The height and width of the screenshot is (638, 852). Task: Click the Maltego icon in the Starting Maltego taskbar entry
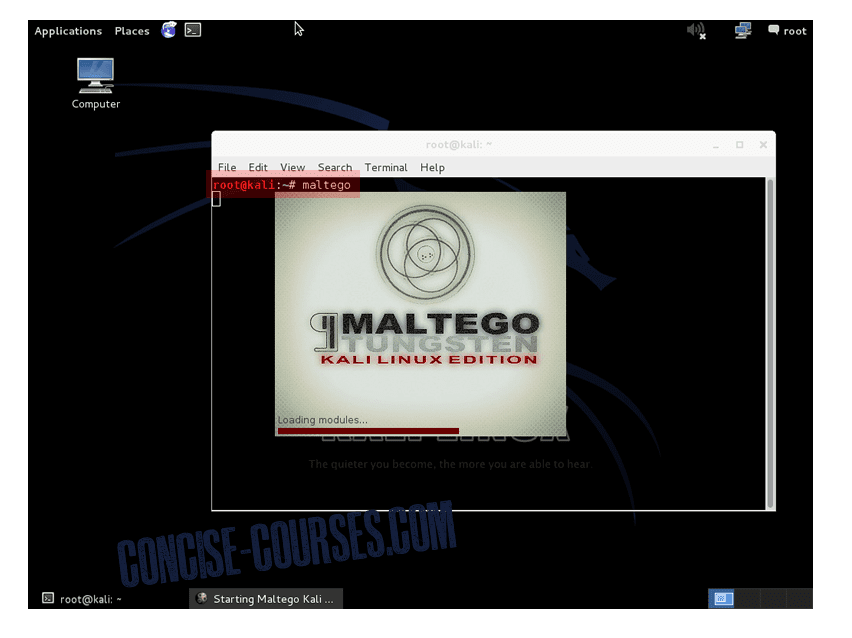click(201, 598)
